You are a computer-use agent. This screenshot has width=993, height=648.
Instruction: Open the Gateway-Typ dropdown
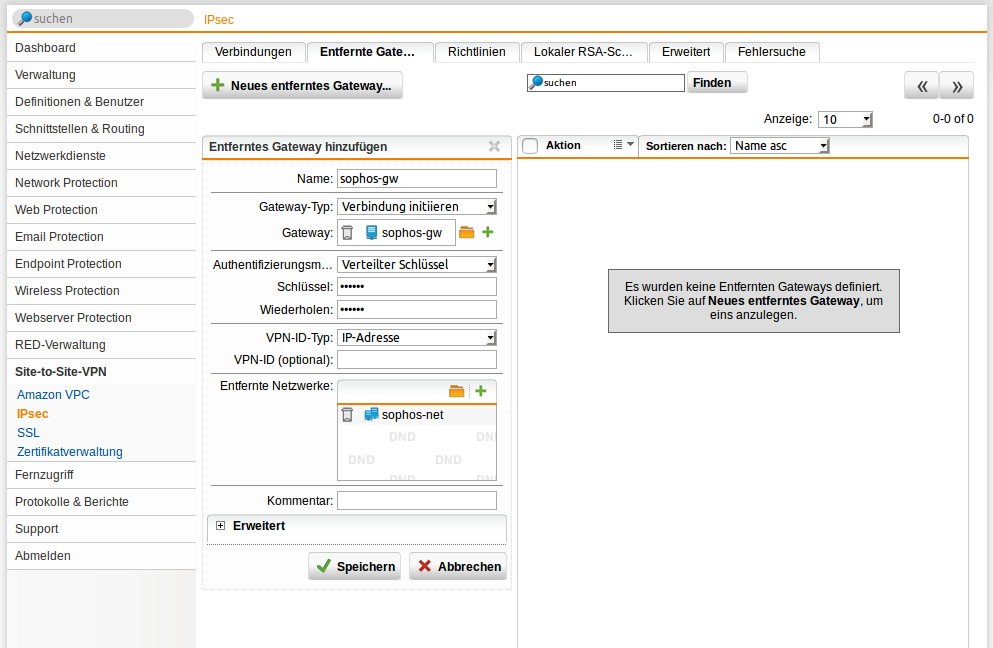(x=417, y=208)
